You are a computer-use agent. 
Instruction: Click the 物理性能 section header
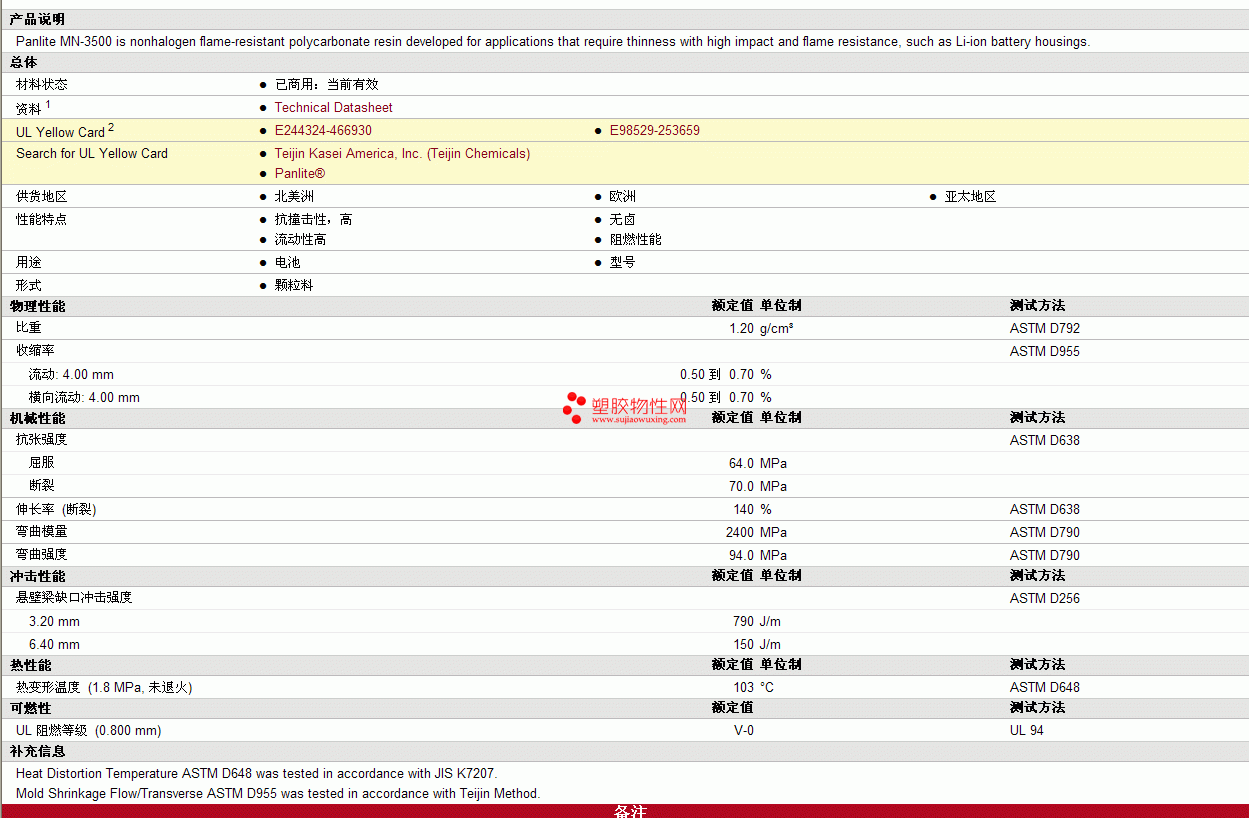click(37, 306)
